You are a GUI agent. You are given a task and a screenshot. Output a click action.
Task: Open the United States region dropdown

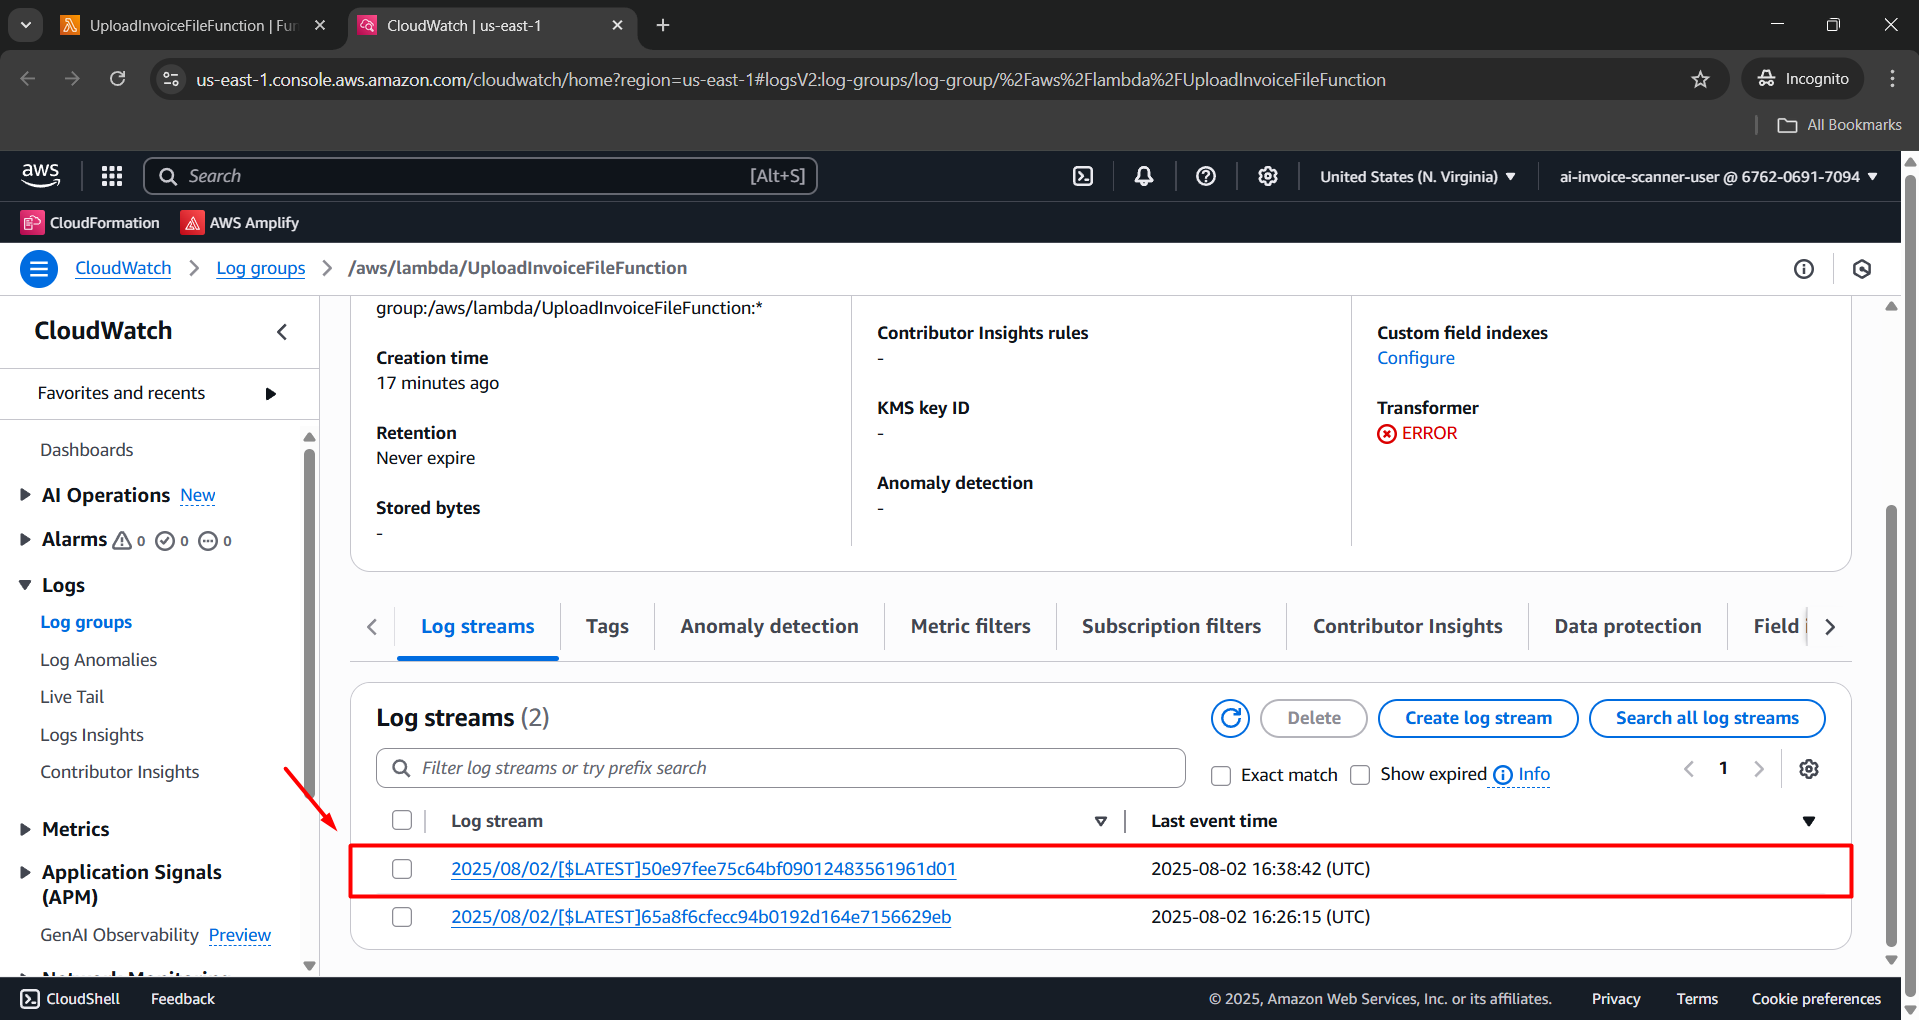pyautogui.click(x=1416, y=176)
